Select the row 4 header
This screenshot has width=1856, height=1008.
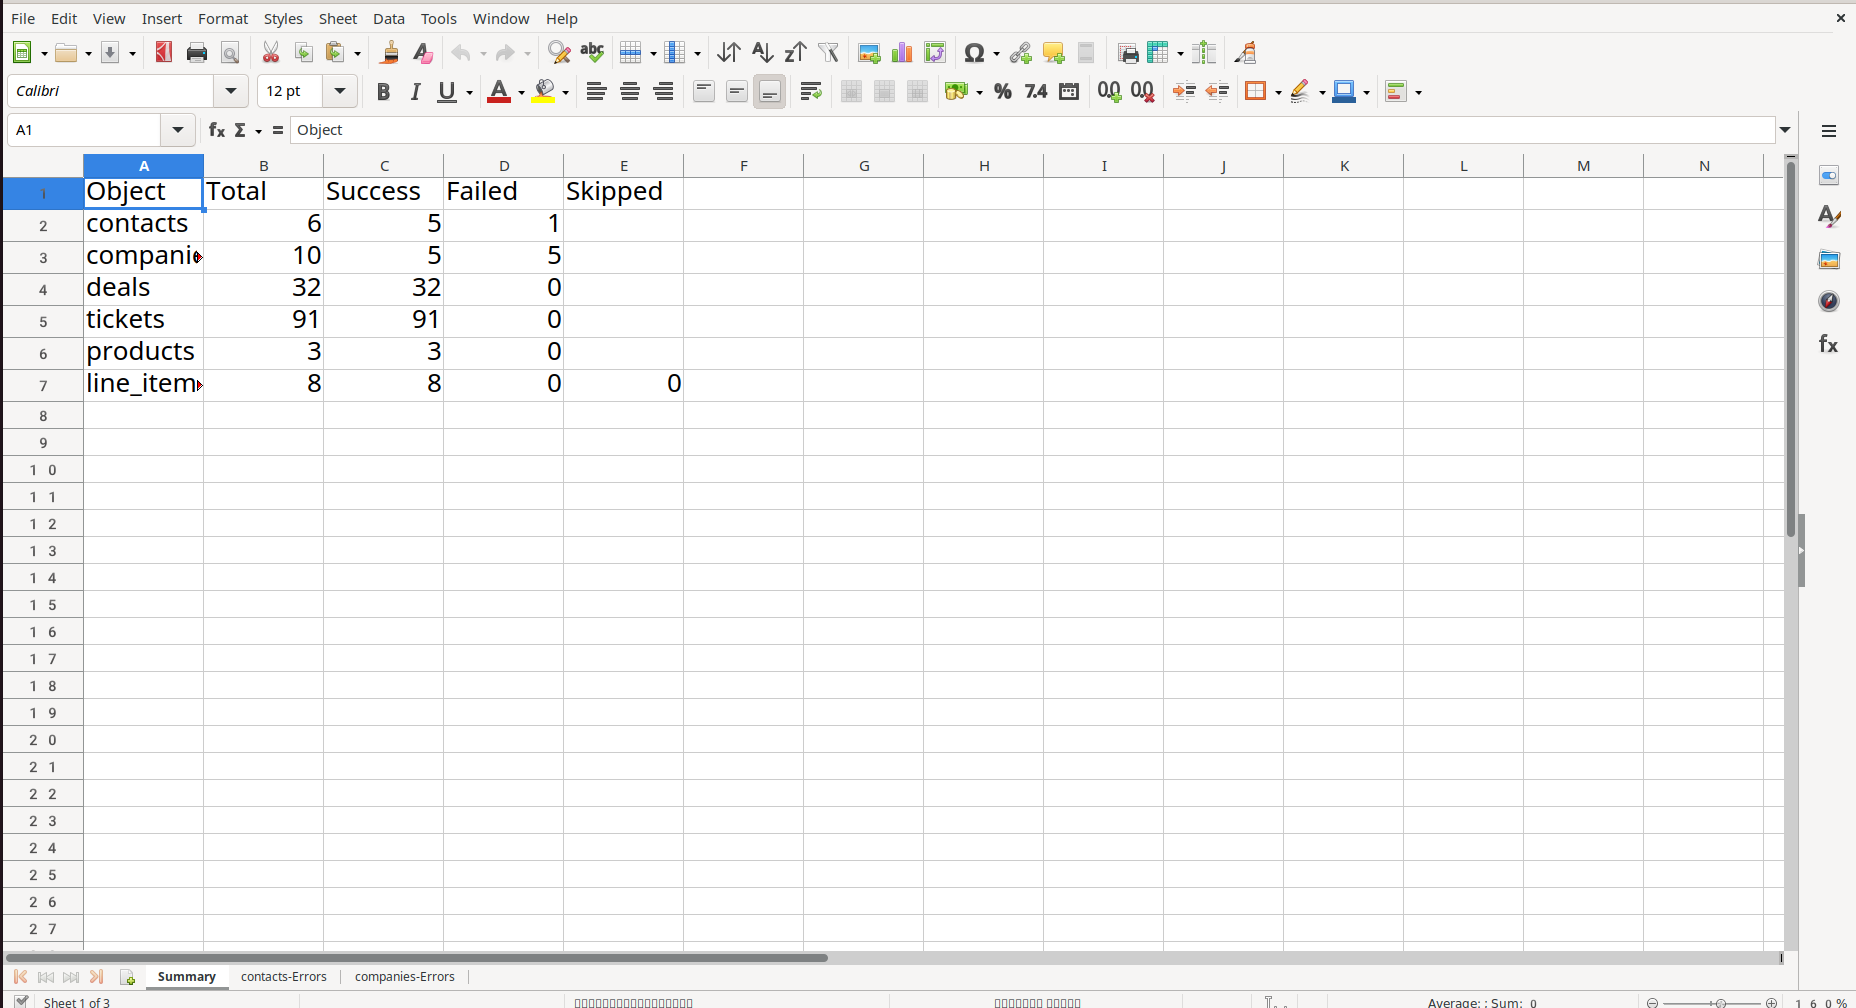[x=43, y=290]
